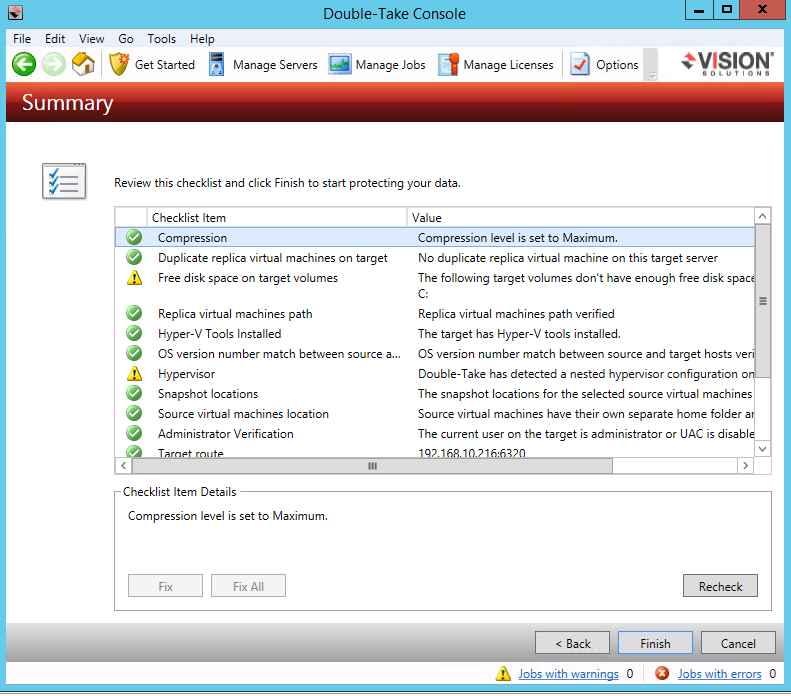
Task: Select the Compression checklist item
Action: pyautogui.click(x=435, y=238)
